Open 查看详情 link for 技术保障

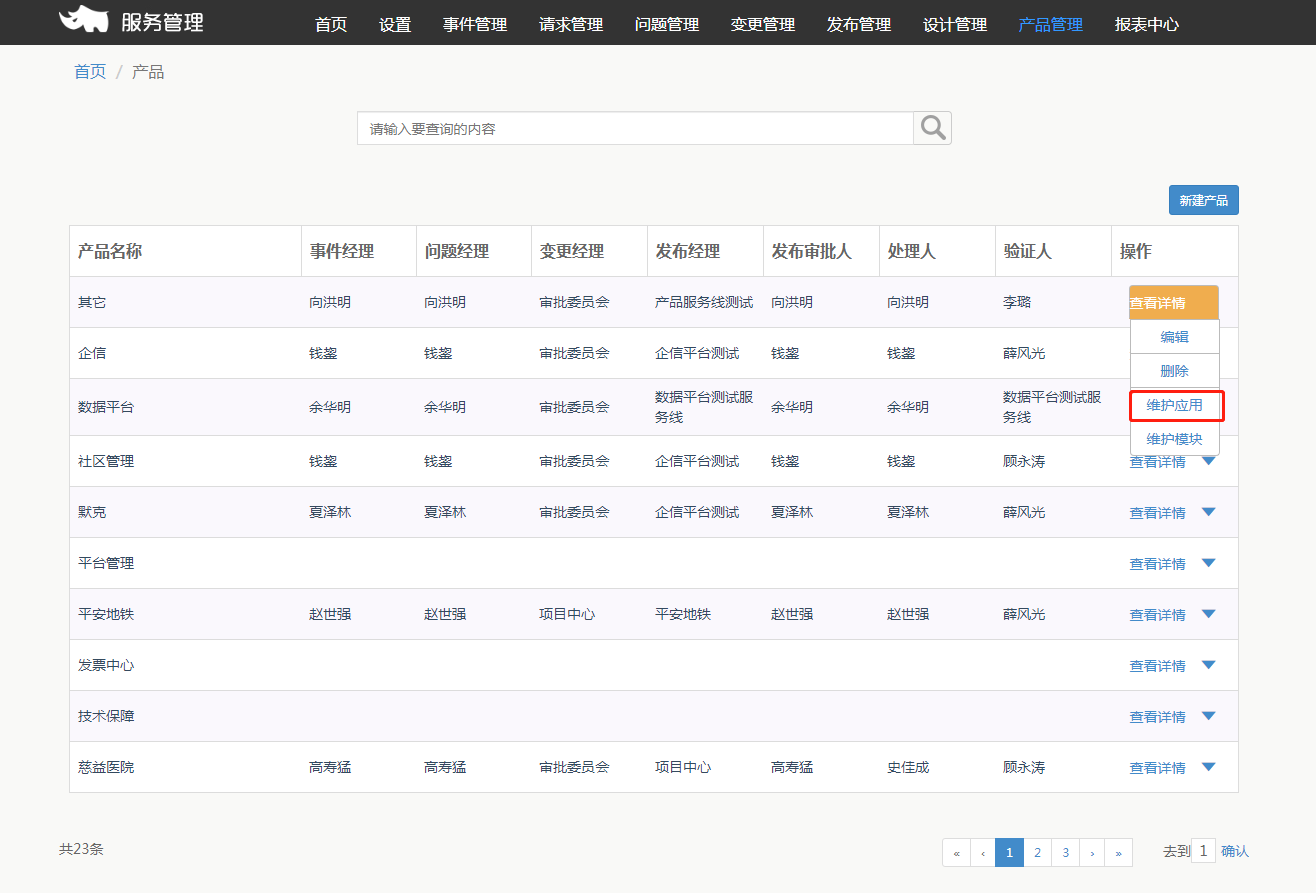(x=1158, y=717)
